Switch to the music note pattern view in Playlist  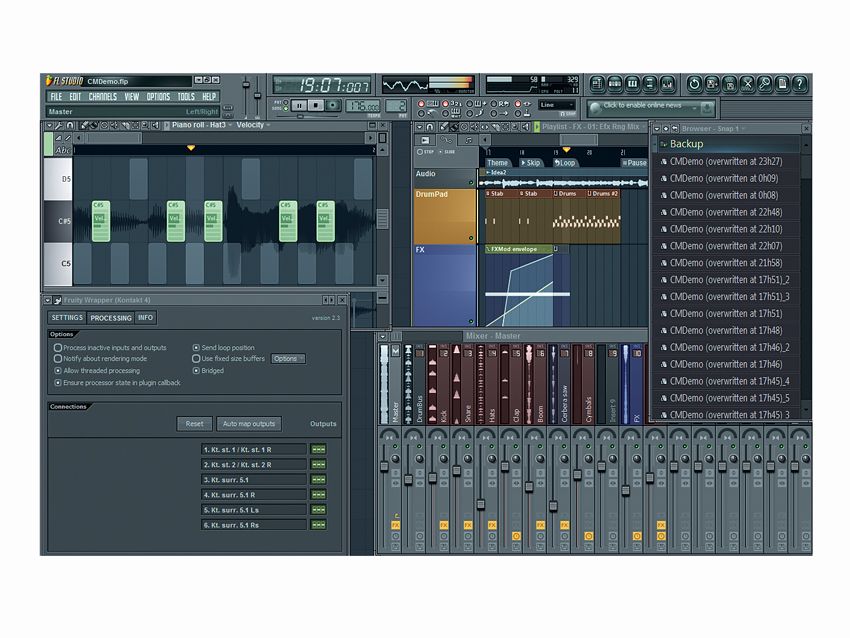(467, 140)
